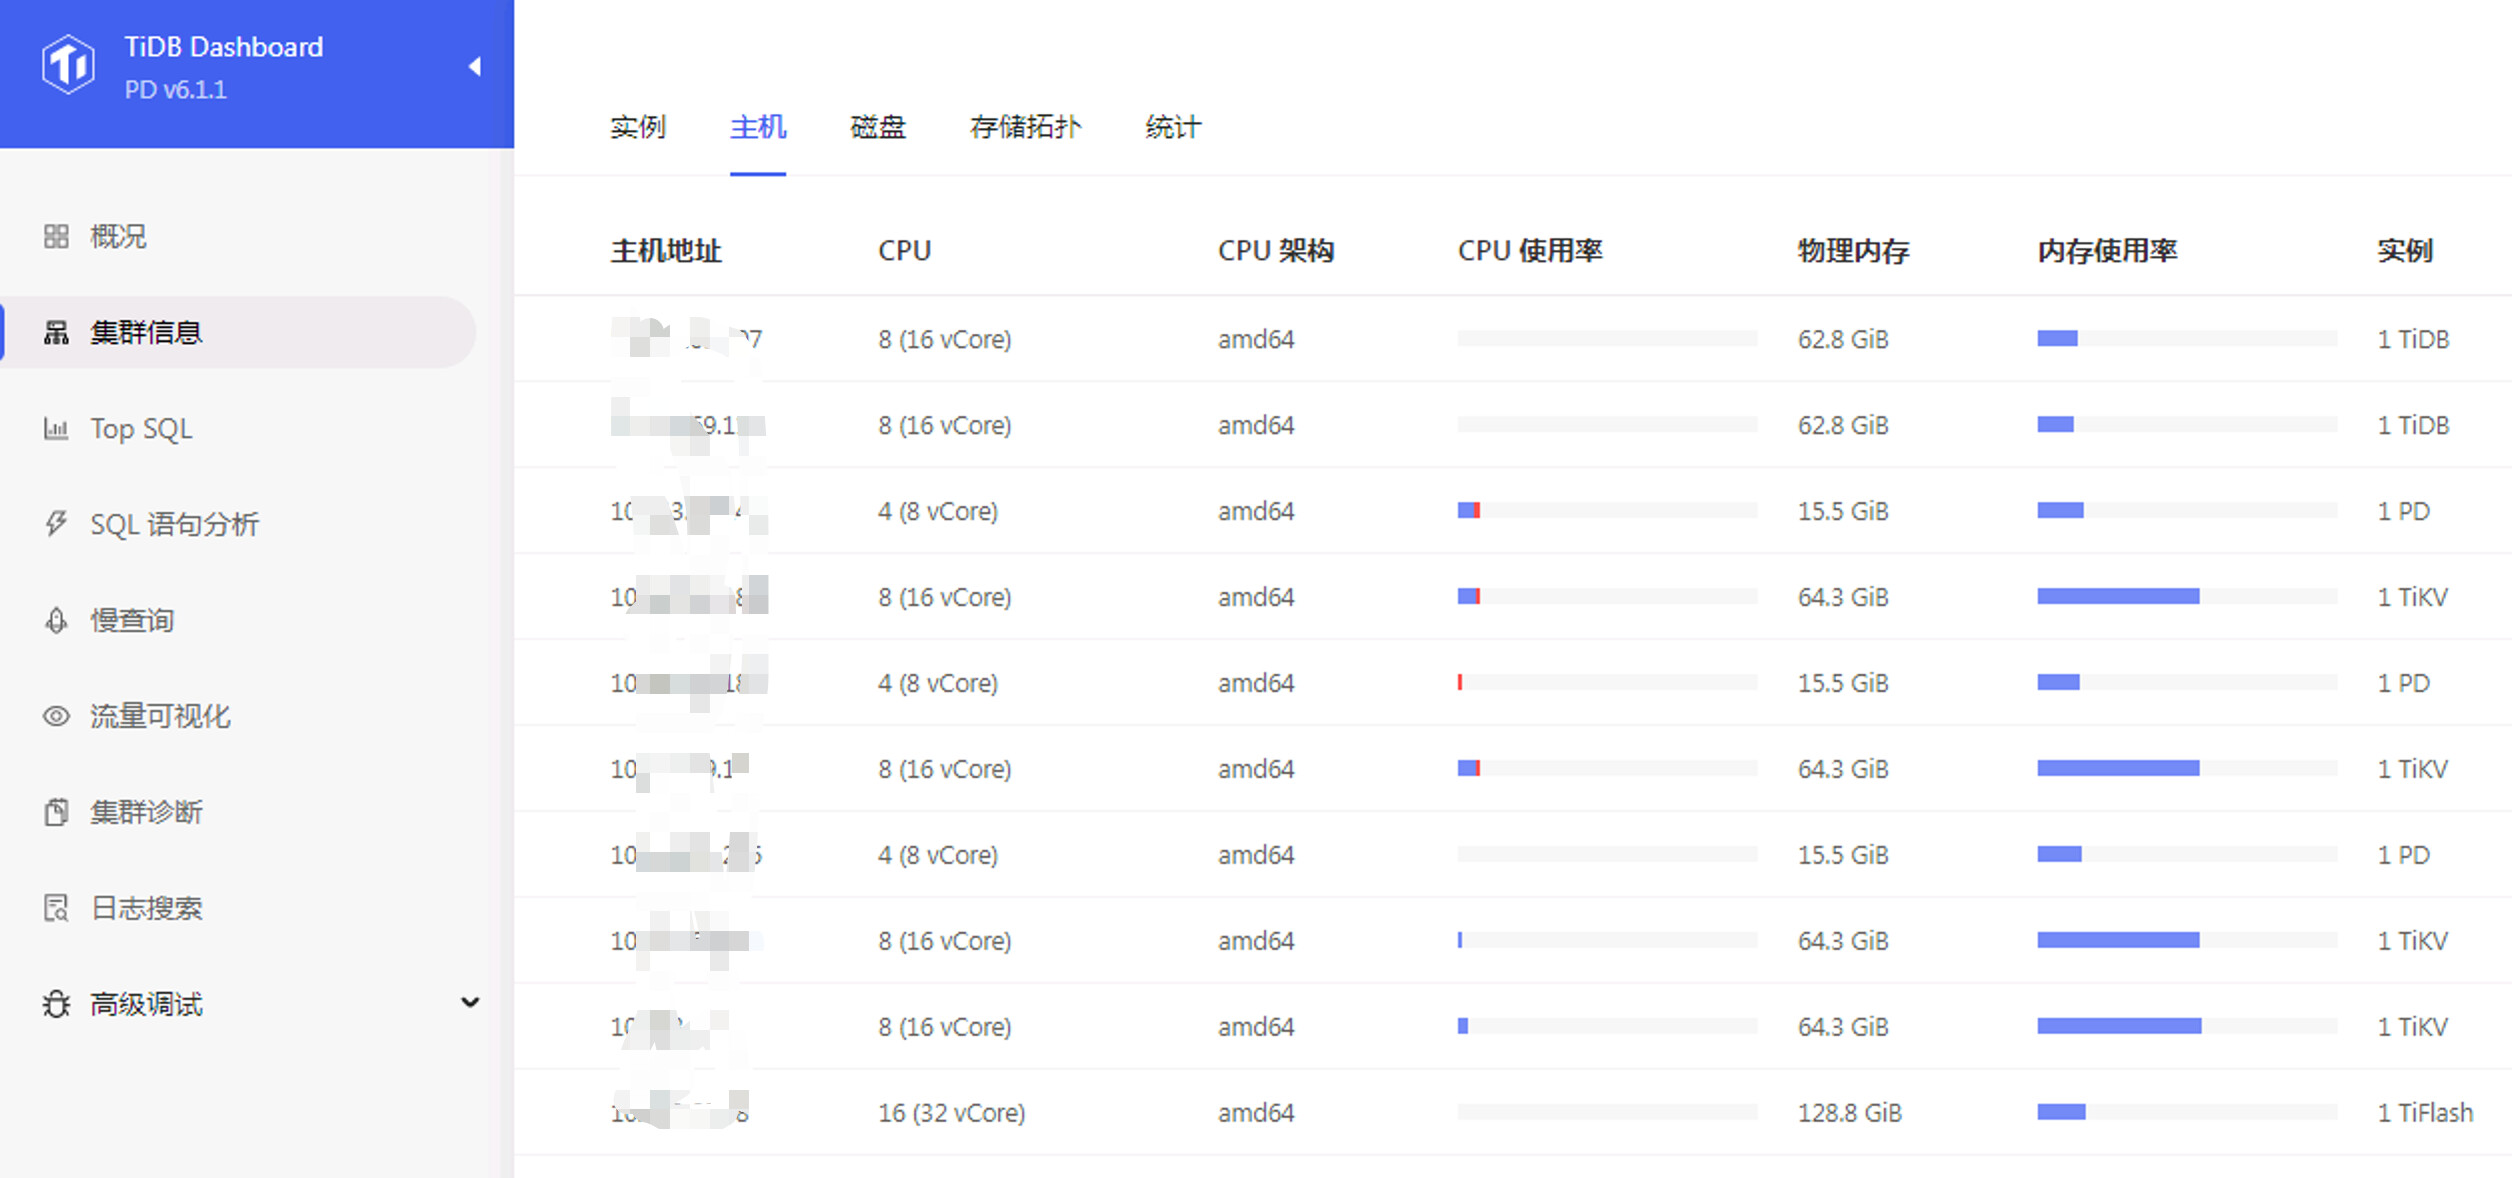Open the 高级调试 bug icon item
Screen dimensions: 2512x1178
56,1004
